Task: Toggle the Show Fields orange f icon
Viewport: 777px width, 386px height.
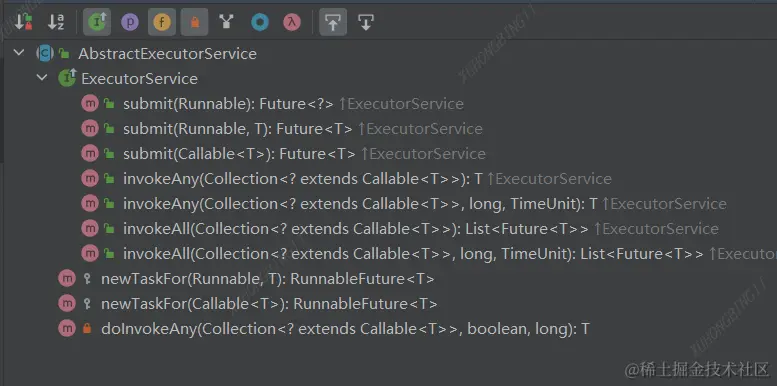Action: click(162, 22)
